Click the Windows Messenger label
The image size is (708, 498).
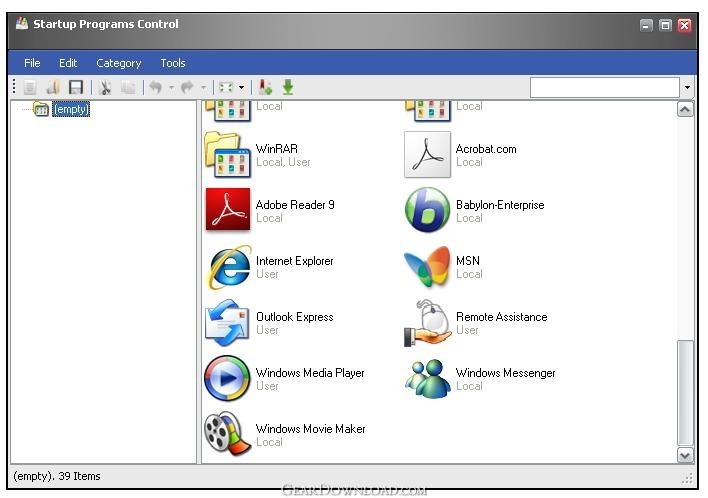coord(505,373)
